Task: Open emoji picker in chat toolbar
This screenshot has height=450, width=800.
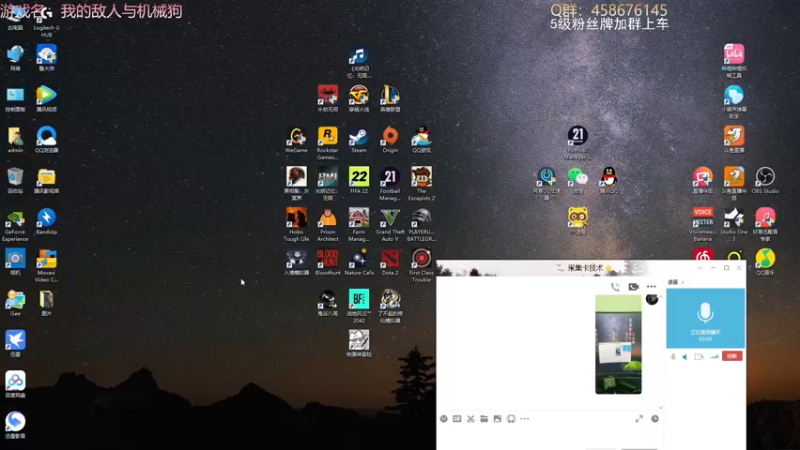Action: coord(444,419)
